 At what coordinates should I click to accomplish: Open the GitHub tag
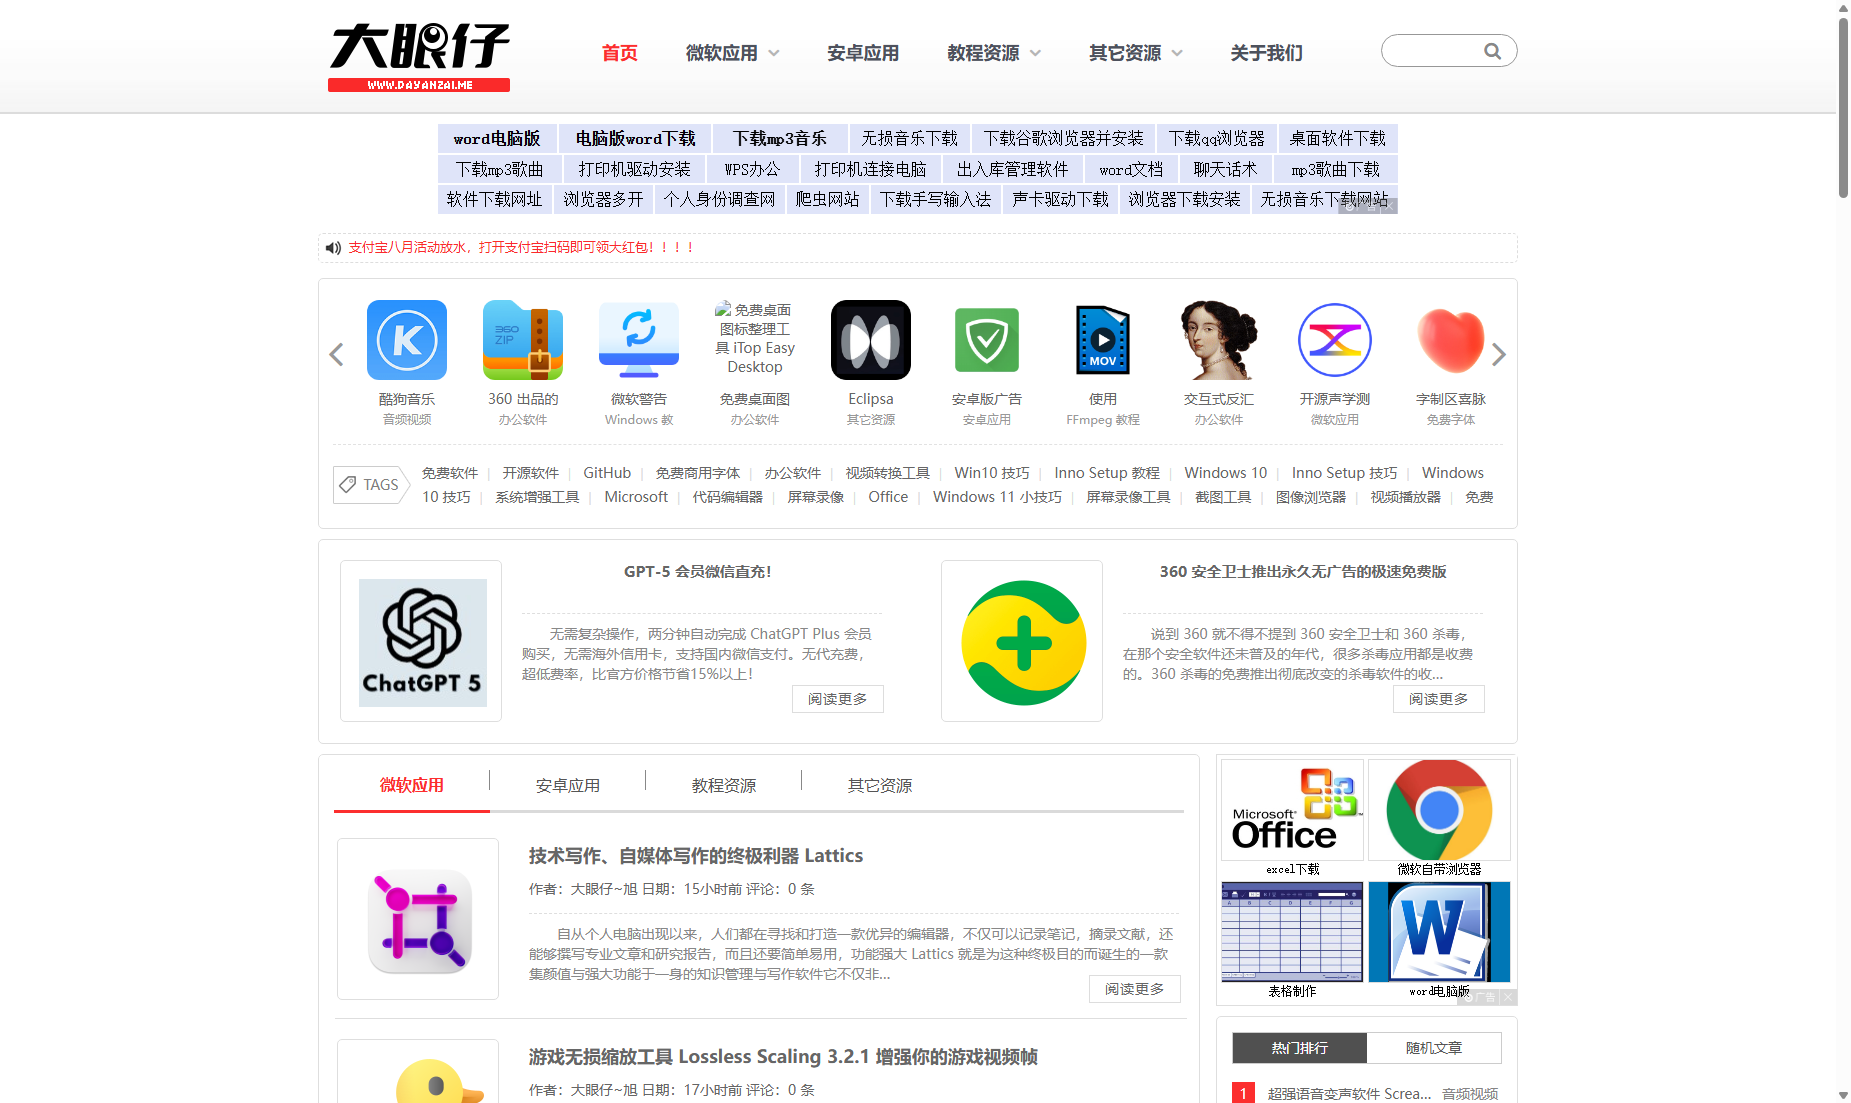tap(607, 473)
